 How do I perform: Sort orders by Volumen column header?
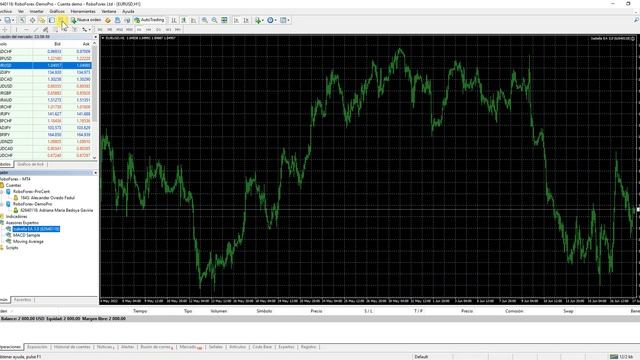[218, 311]
